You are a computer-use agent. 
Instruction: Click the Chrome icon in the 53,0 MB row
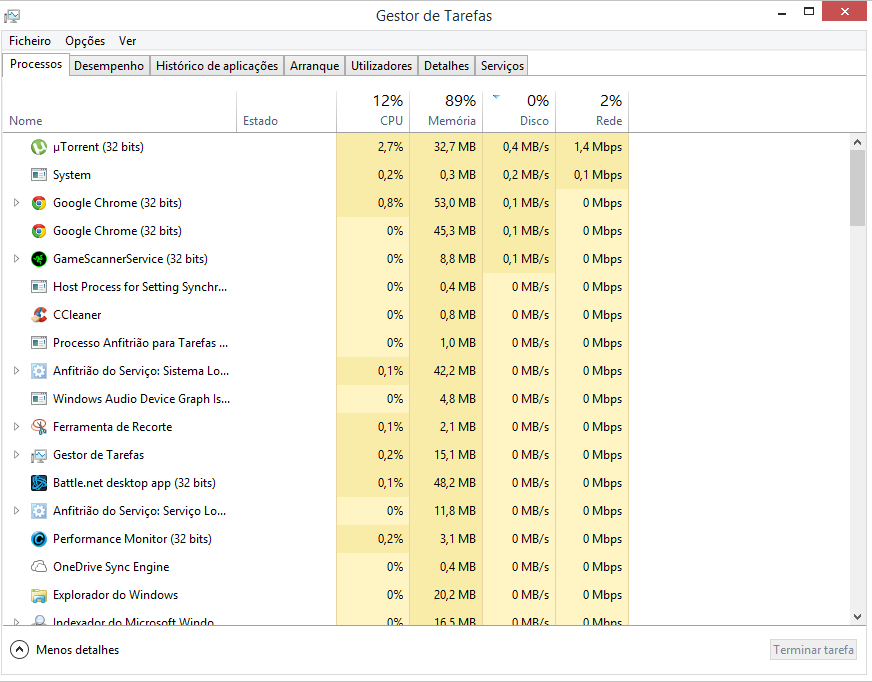tap(38, 203)
